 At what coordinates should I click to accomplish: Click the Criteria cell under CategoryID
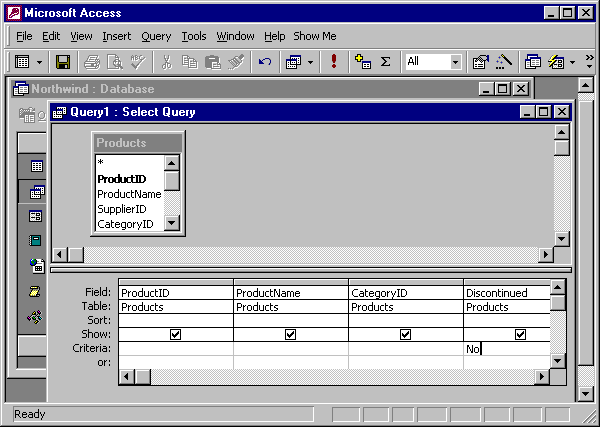click(405, 349)
